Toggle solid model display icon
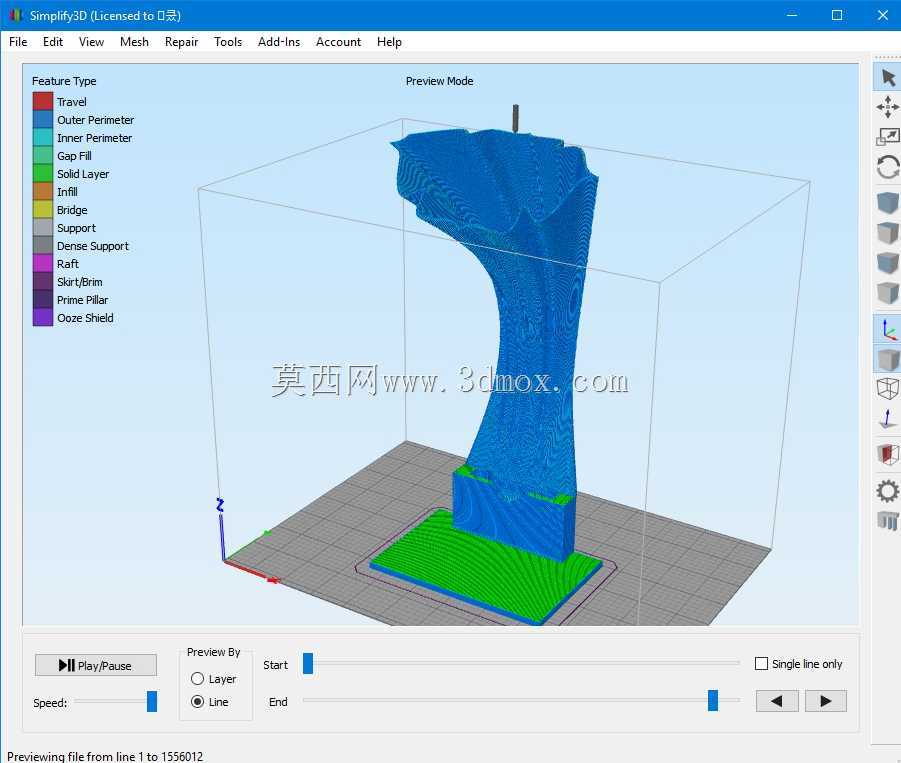This screenshot has height=763, width=901. click(888, 359)
